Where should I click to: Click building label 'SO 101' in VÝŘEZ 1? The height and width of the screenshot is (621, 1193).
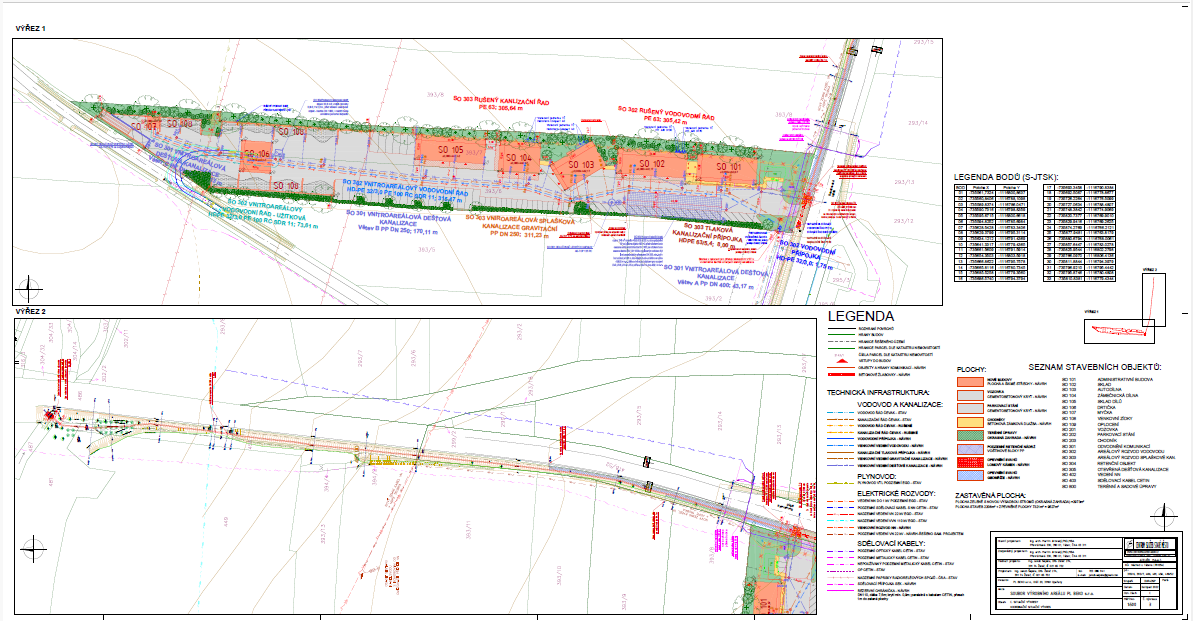[728, 167]
